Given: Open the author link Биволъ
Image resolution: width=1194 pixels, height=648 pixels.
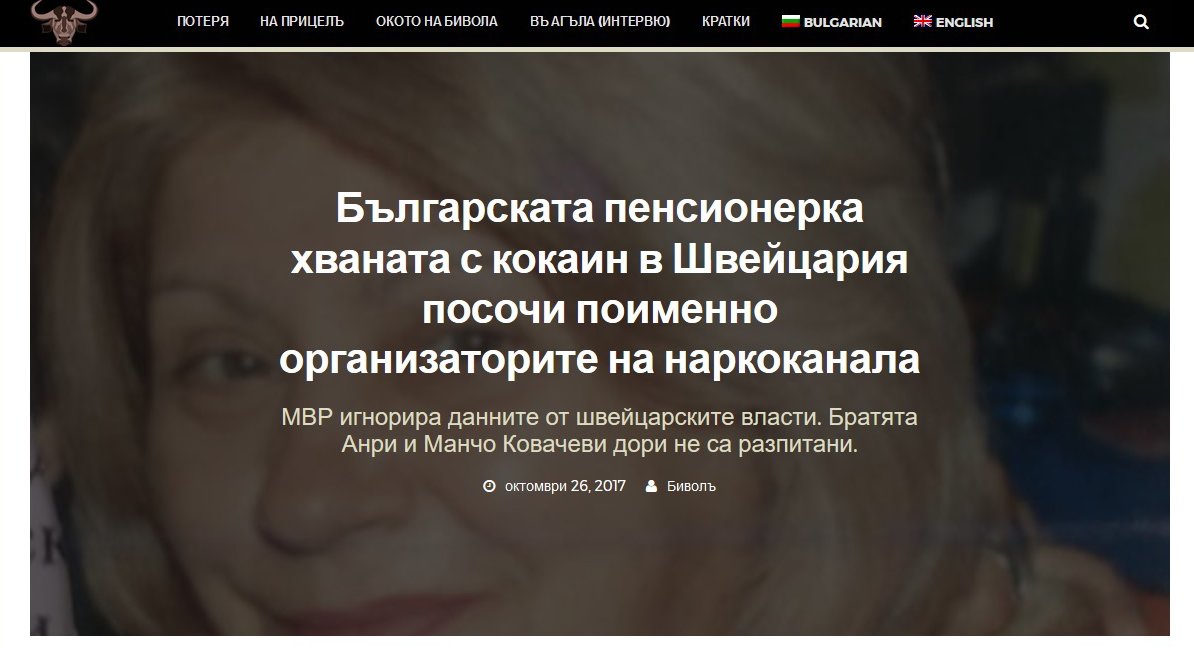Looking at the screenshot, I should tap(691, 486).
